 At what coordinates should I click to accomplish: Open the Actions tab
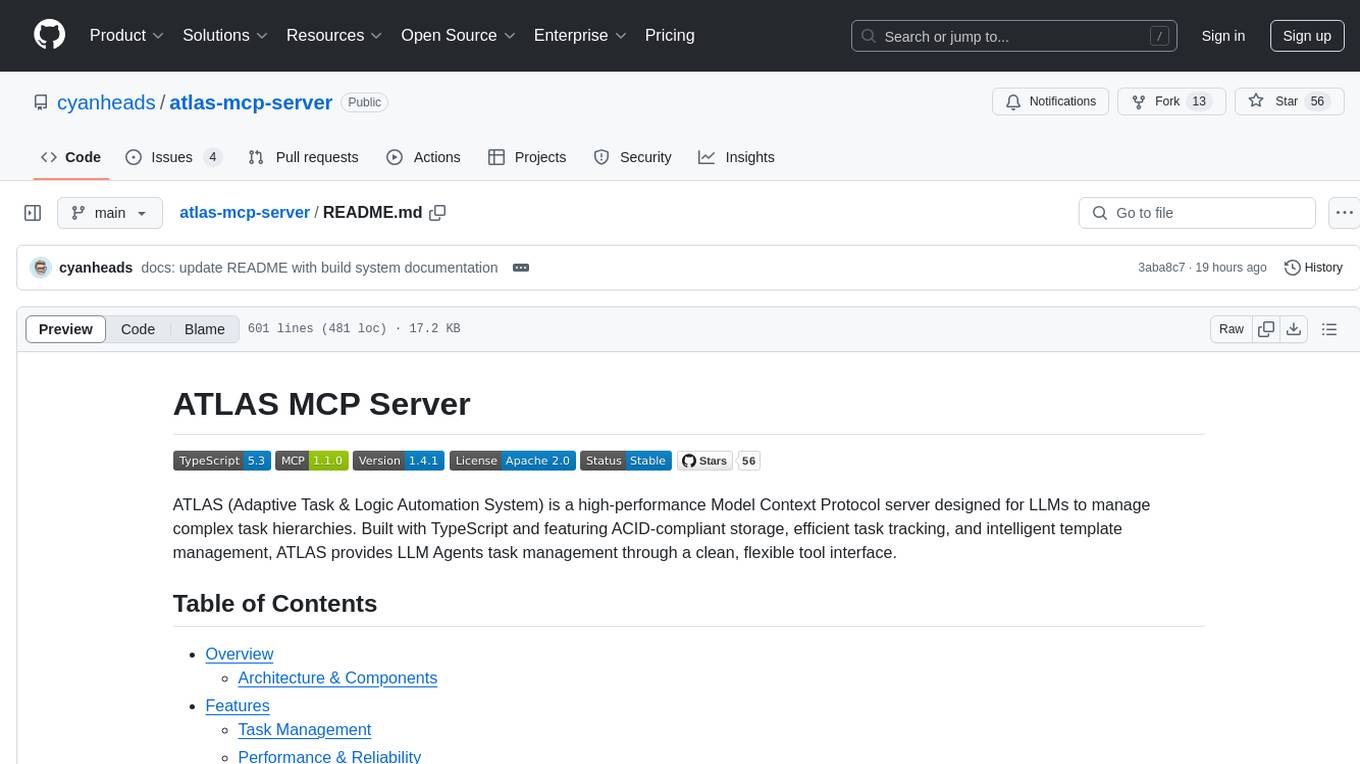coord(423,157)
